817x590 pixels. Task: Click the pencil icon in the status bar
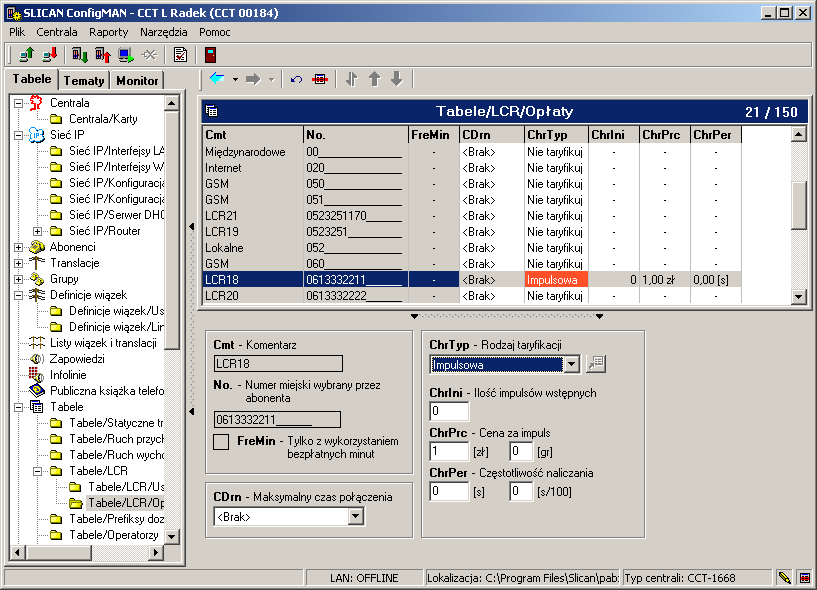(x=784, y=577)
